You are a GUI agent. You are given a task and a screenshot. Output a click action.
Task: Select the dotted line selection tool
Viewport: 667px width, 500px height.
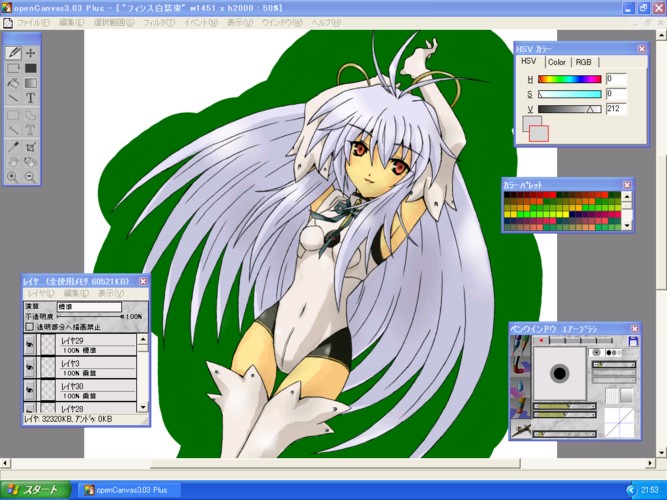coord(14,130)
